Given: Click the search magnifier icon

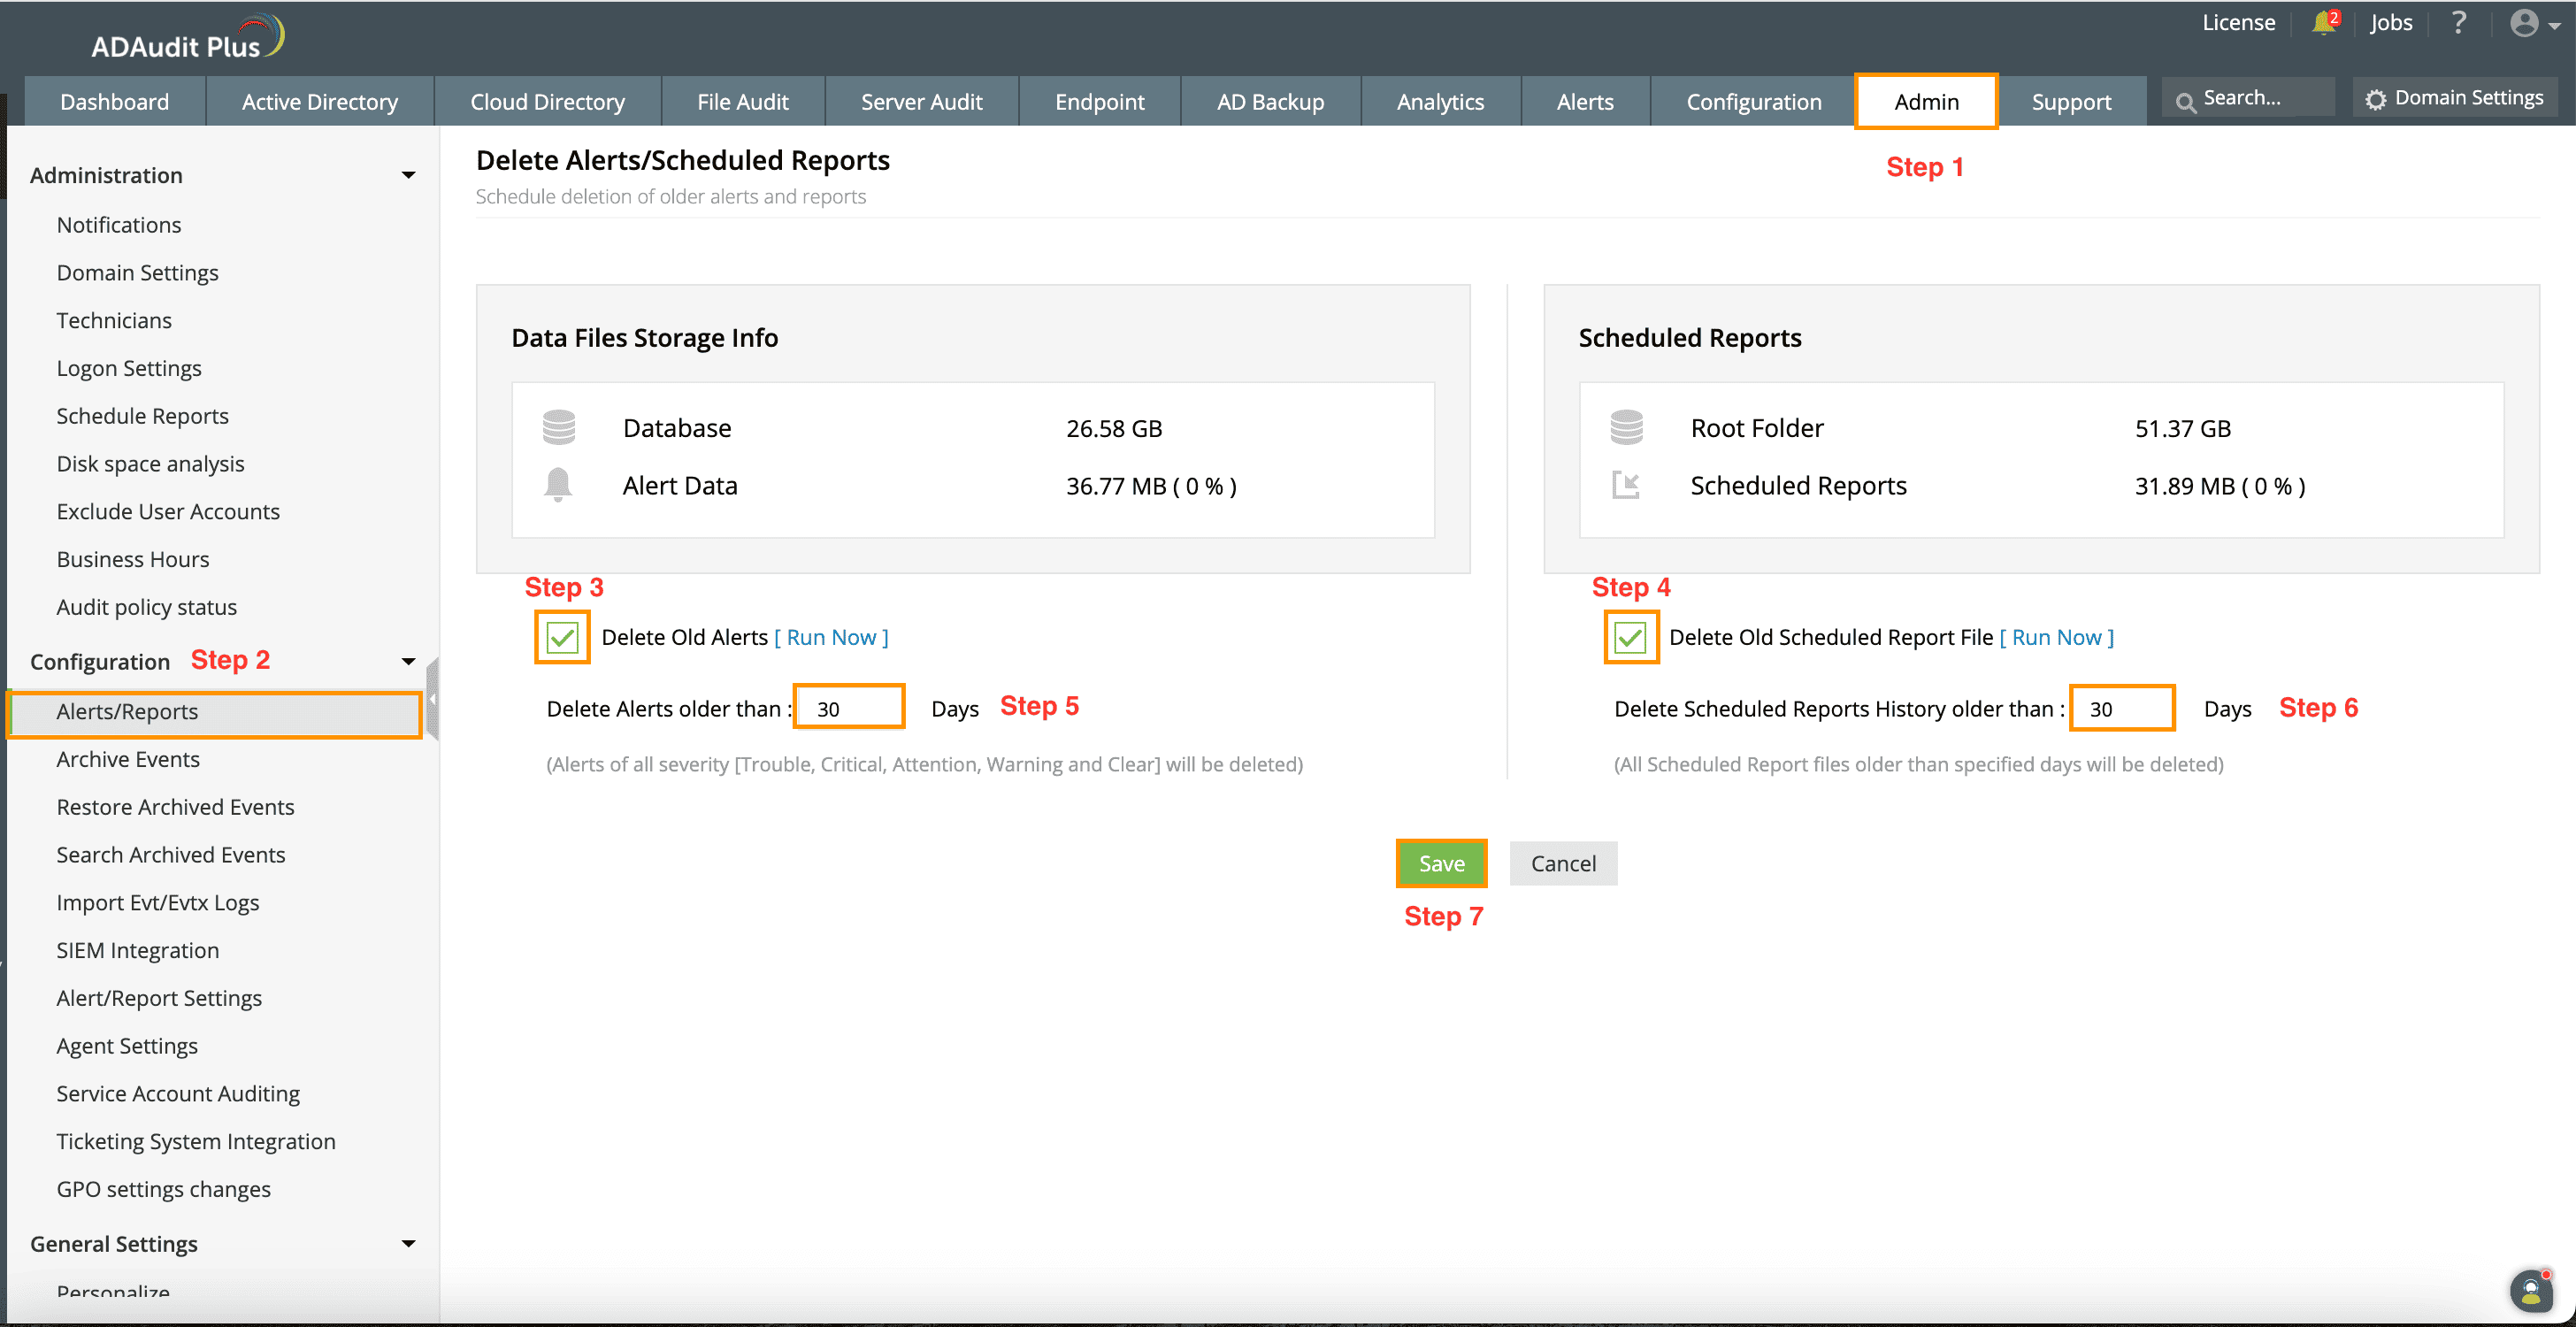Looking at the screenshot, I should pos(2186,101).
